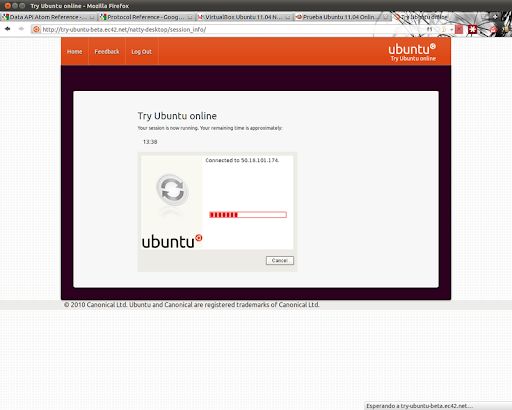Click the red connection progress bar
Screen dimensions: 512x410
coord(248,215)
